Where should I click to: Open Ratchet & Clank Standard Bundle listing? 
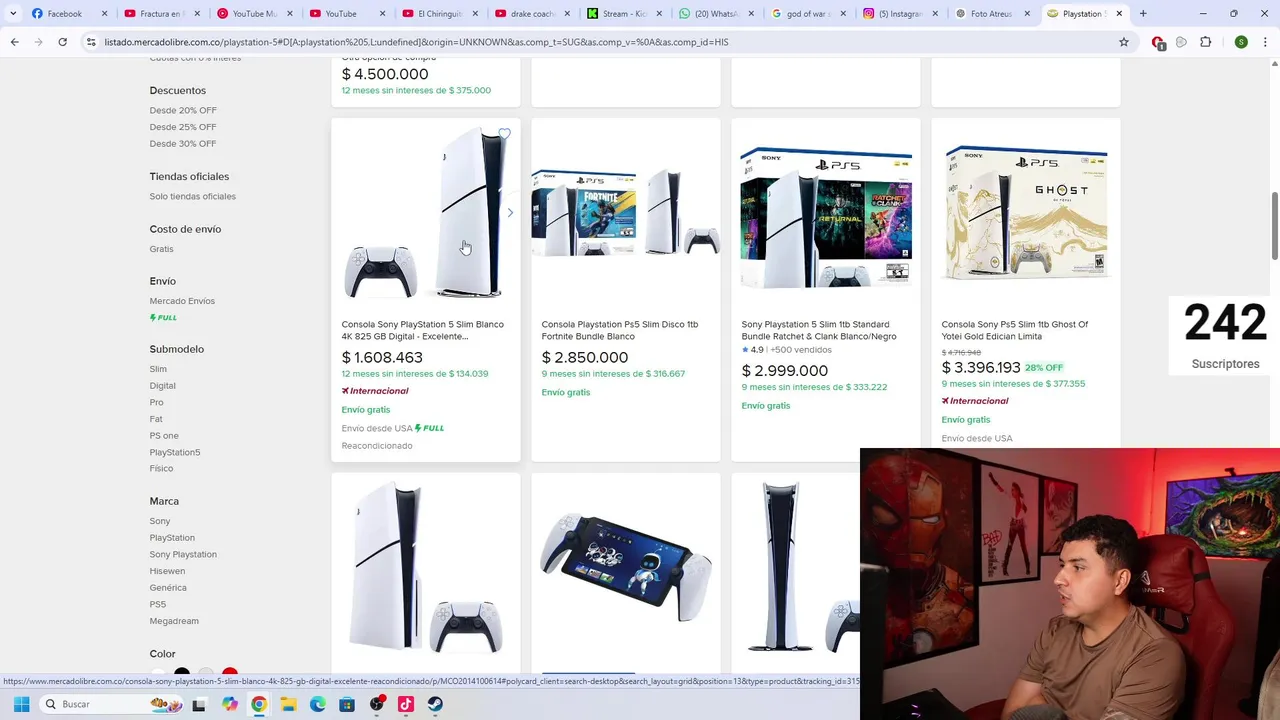pyautogui.click(x=819, y=330)
